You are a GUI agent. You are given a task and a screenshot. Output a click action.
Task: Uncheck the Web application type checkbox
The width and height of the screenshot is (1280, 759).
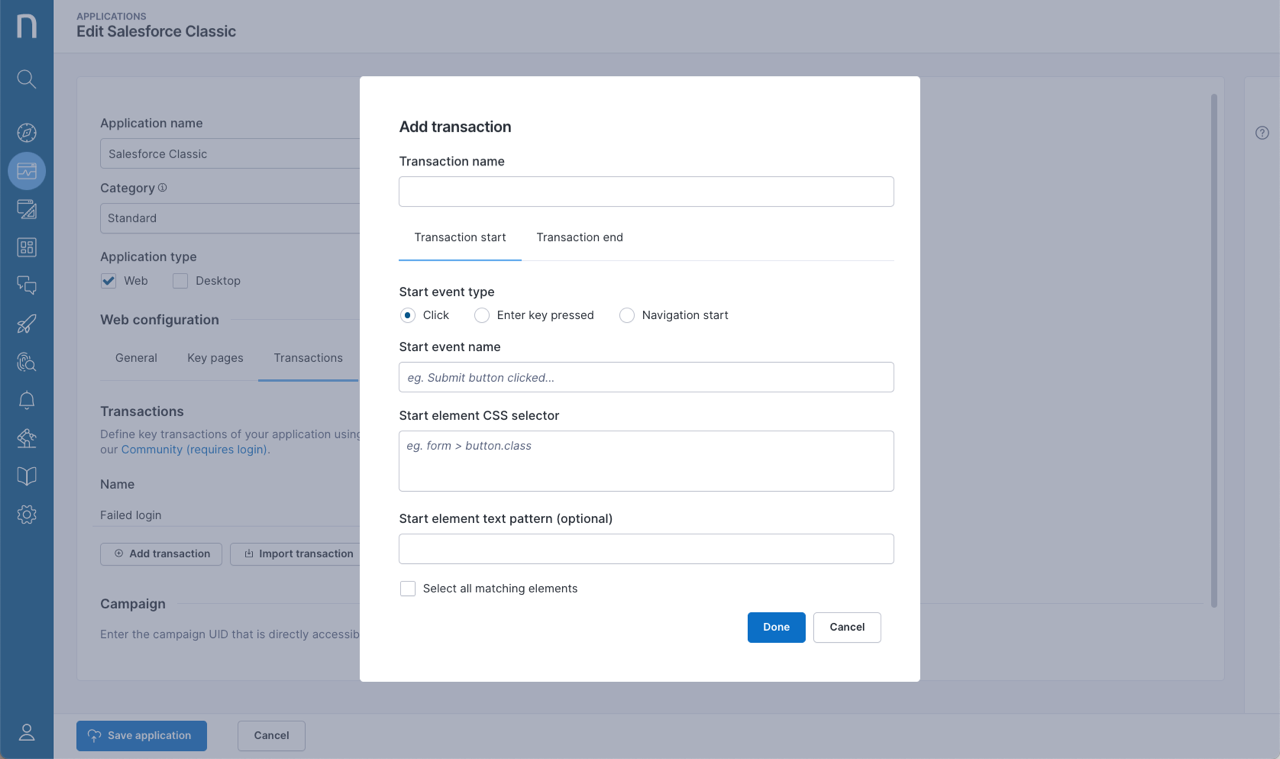[108, 281]
